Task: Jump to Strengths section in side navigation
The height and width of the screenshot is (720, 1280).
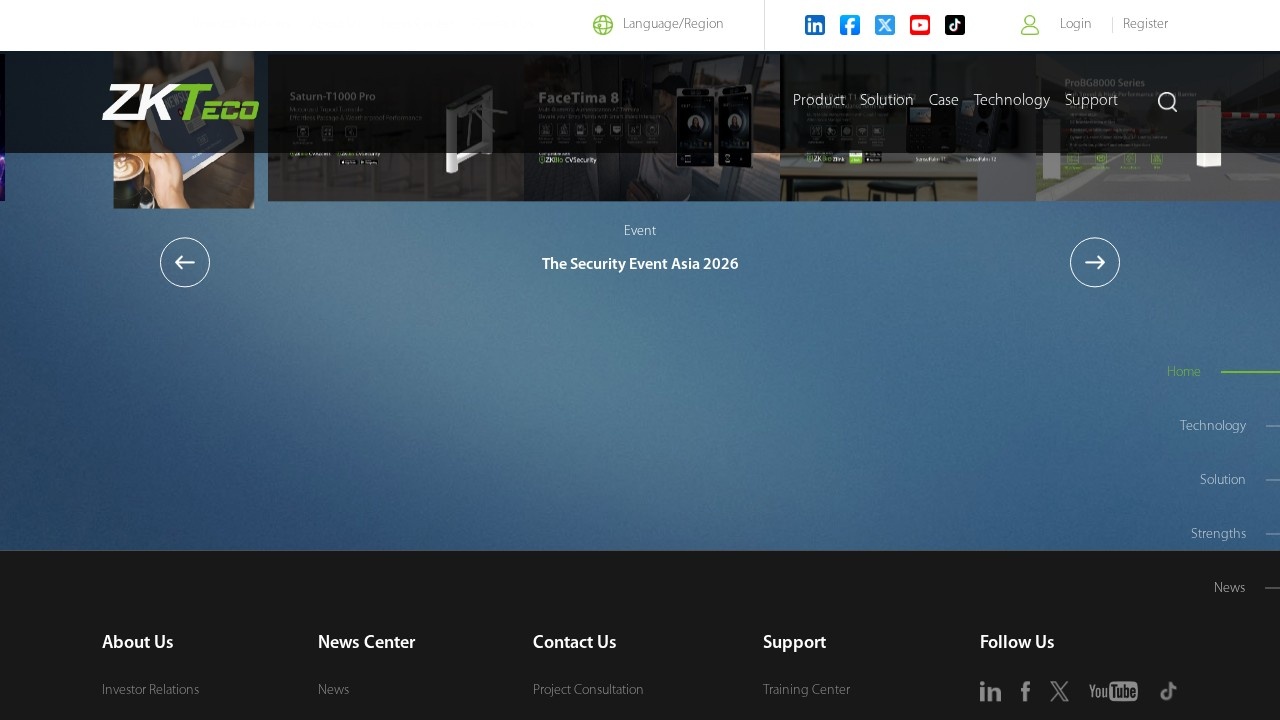Action: [1218, 534]
